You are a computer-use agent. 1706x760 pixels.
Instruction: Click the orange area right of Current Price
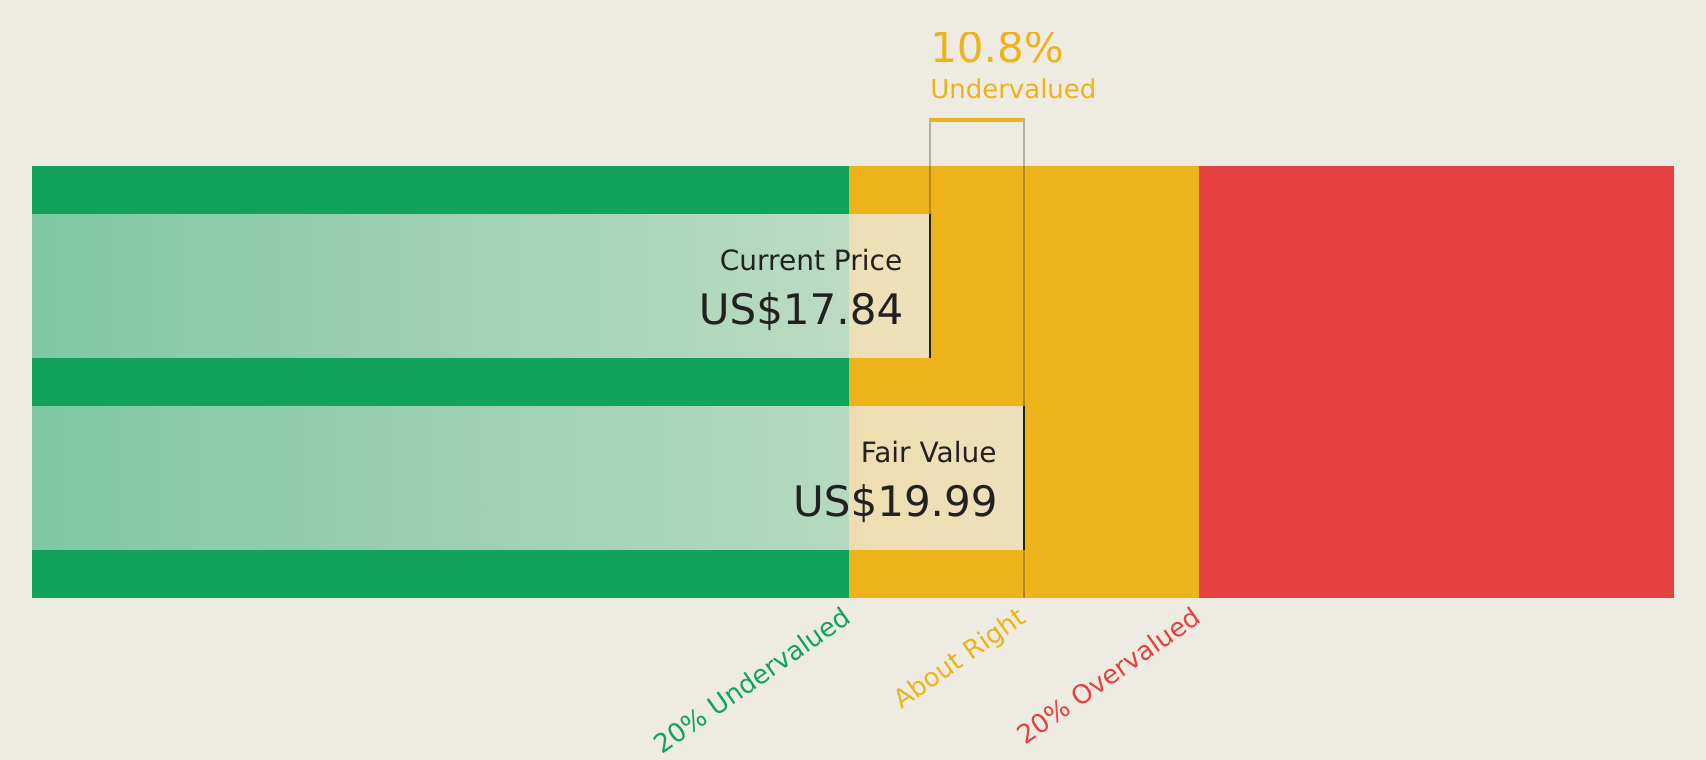[x=1065, y=286]
